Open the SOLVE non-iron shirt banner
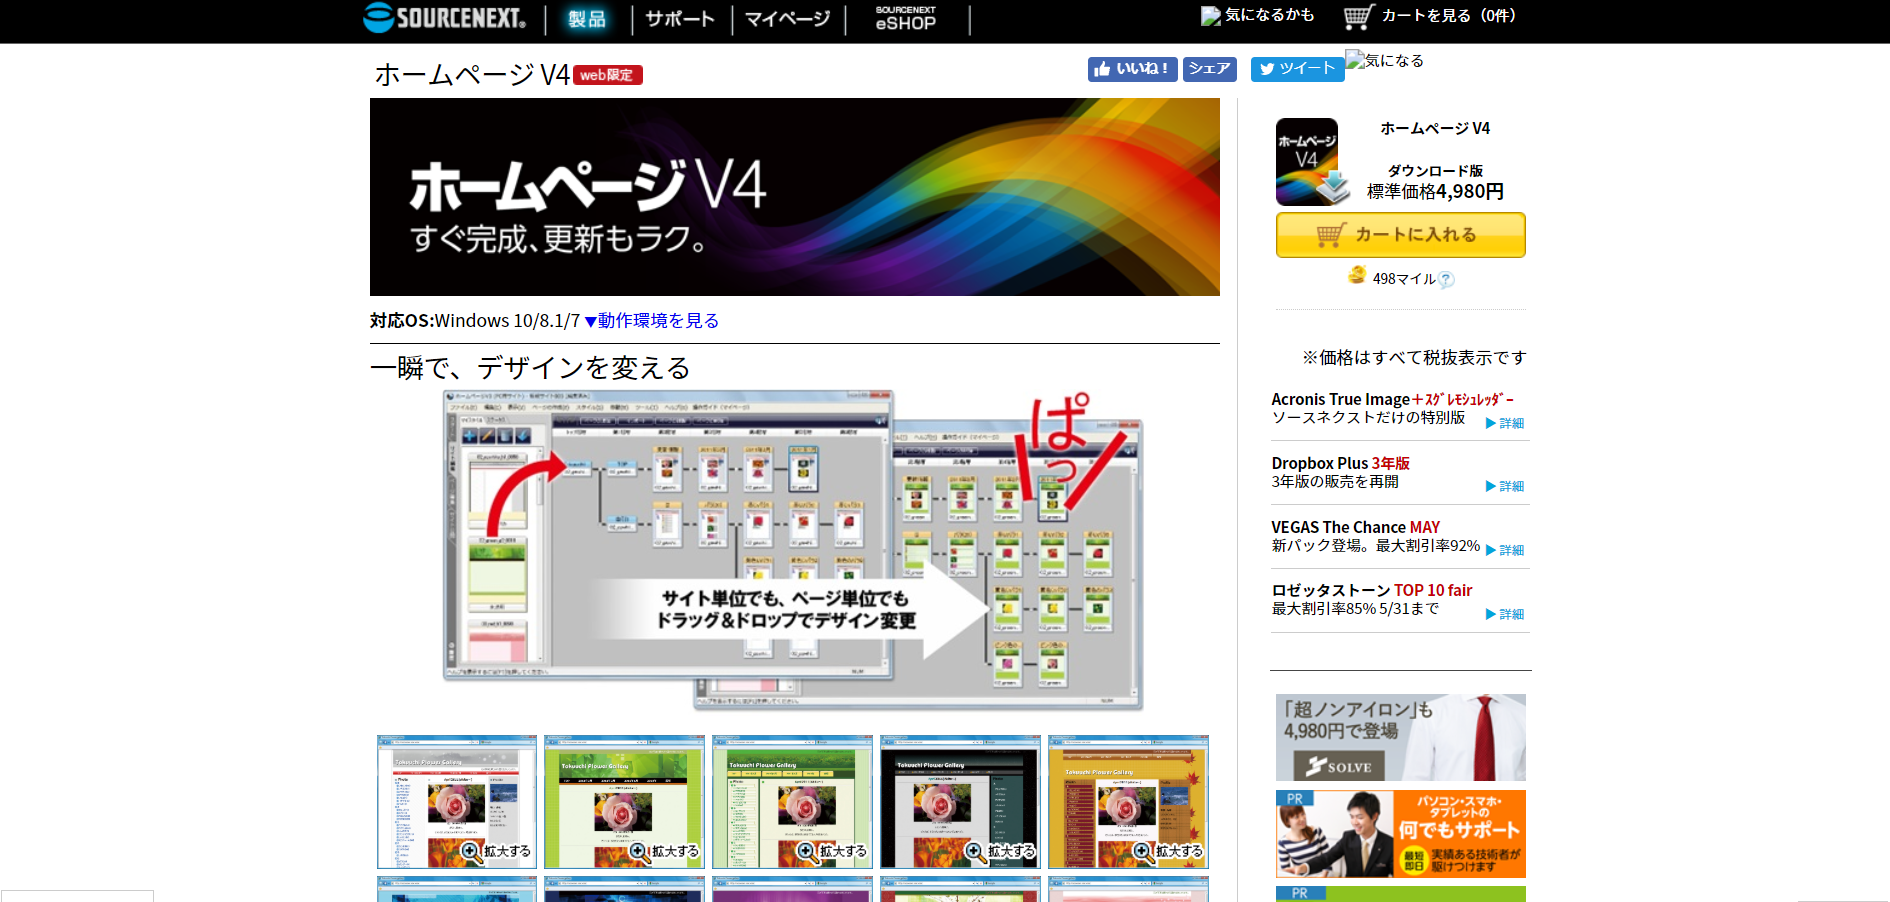The height and width of the screenshot is (902, 1890). [1400, 737]
